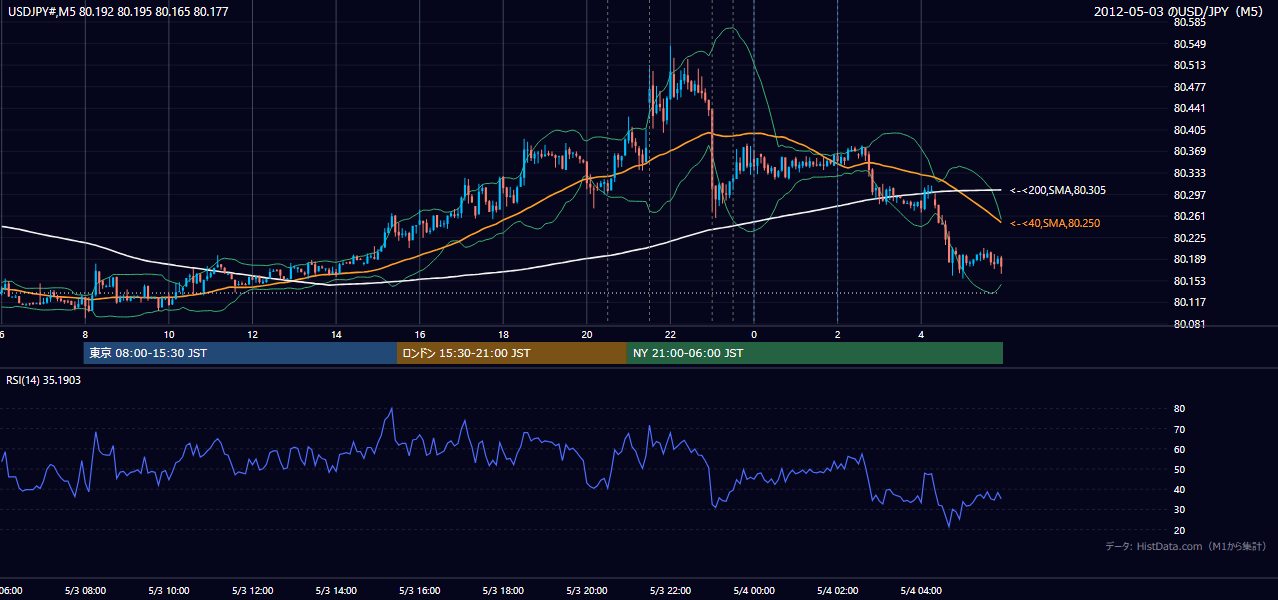Click price axis value 80.261
The image size is (1278, 600).
coord(1188,216)
